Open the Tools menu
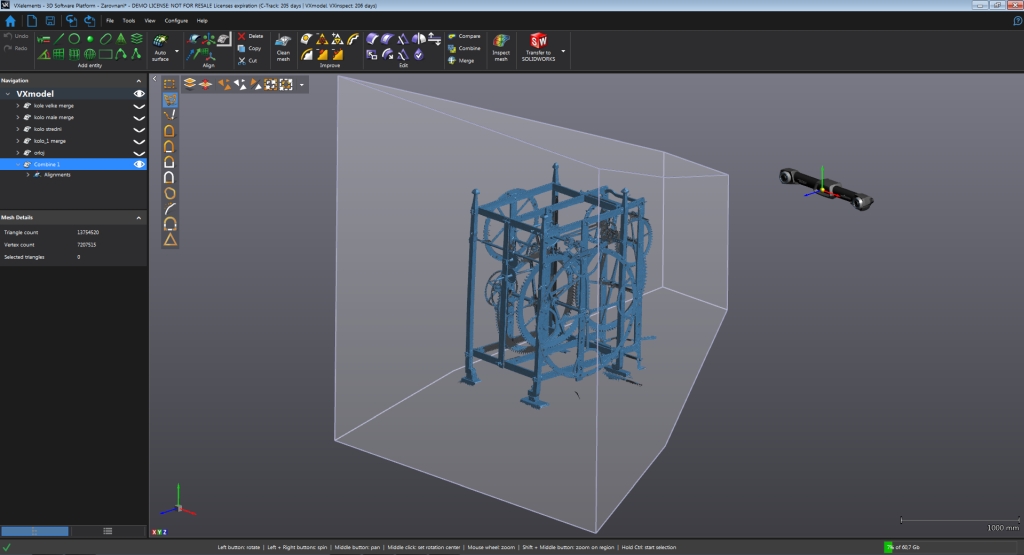Screen dimensions: 1024x555 [x=128, y=20]
